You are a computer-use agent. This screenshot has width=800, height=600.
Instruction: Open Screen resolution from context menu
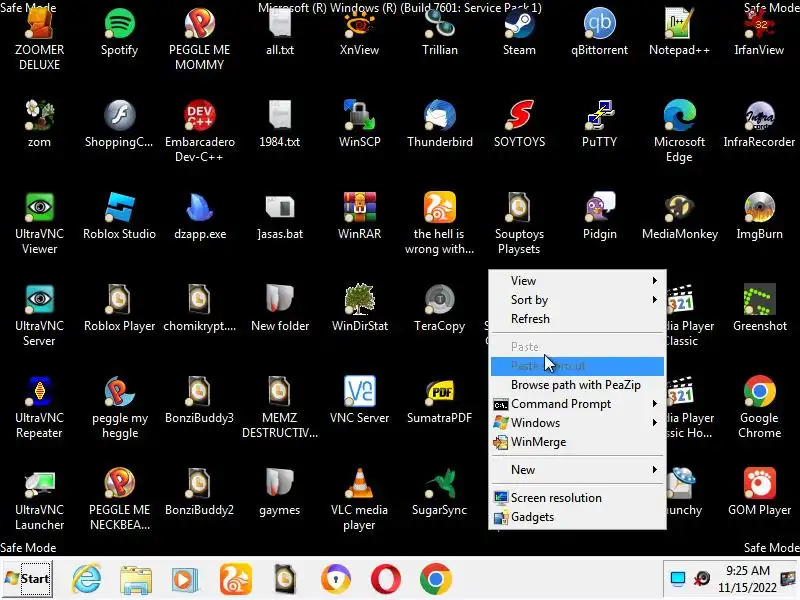(577, 497)
